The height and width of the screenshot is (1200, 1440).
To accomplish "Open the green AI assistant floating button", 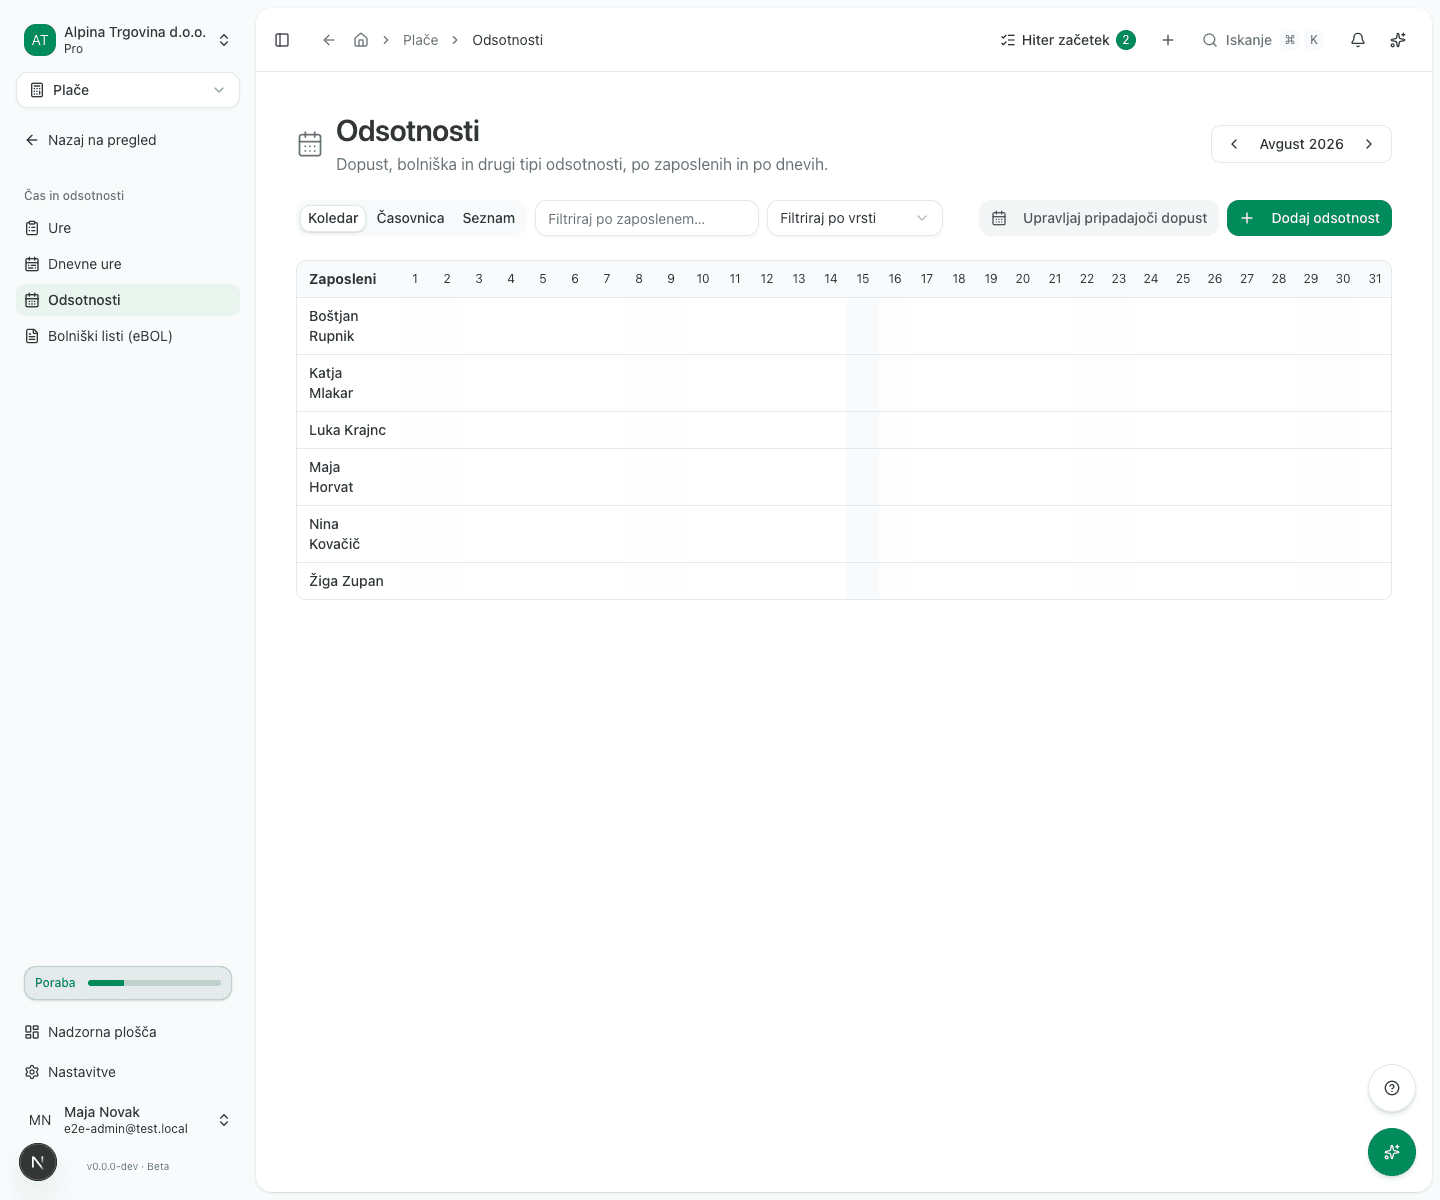I will tap(1392, 1152).
